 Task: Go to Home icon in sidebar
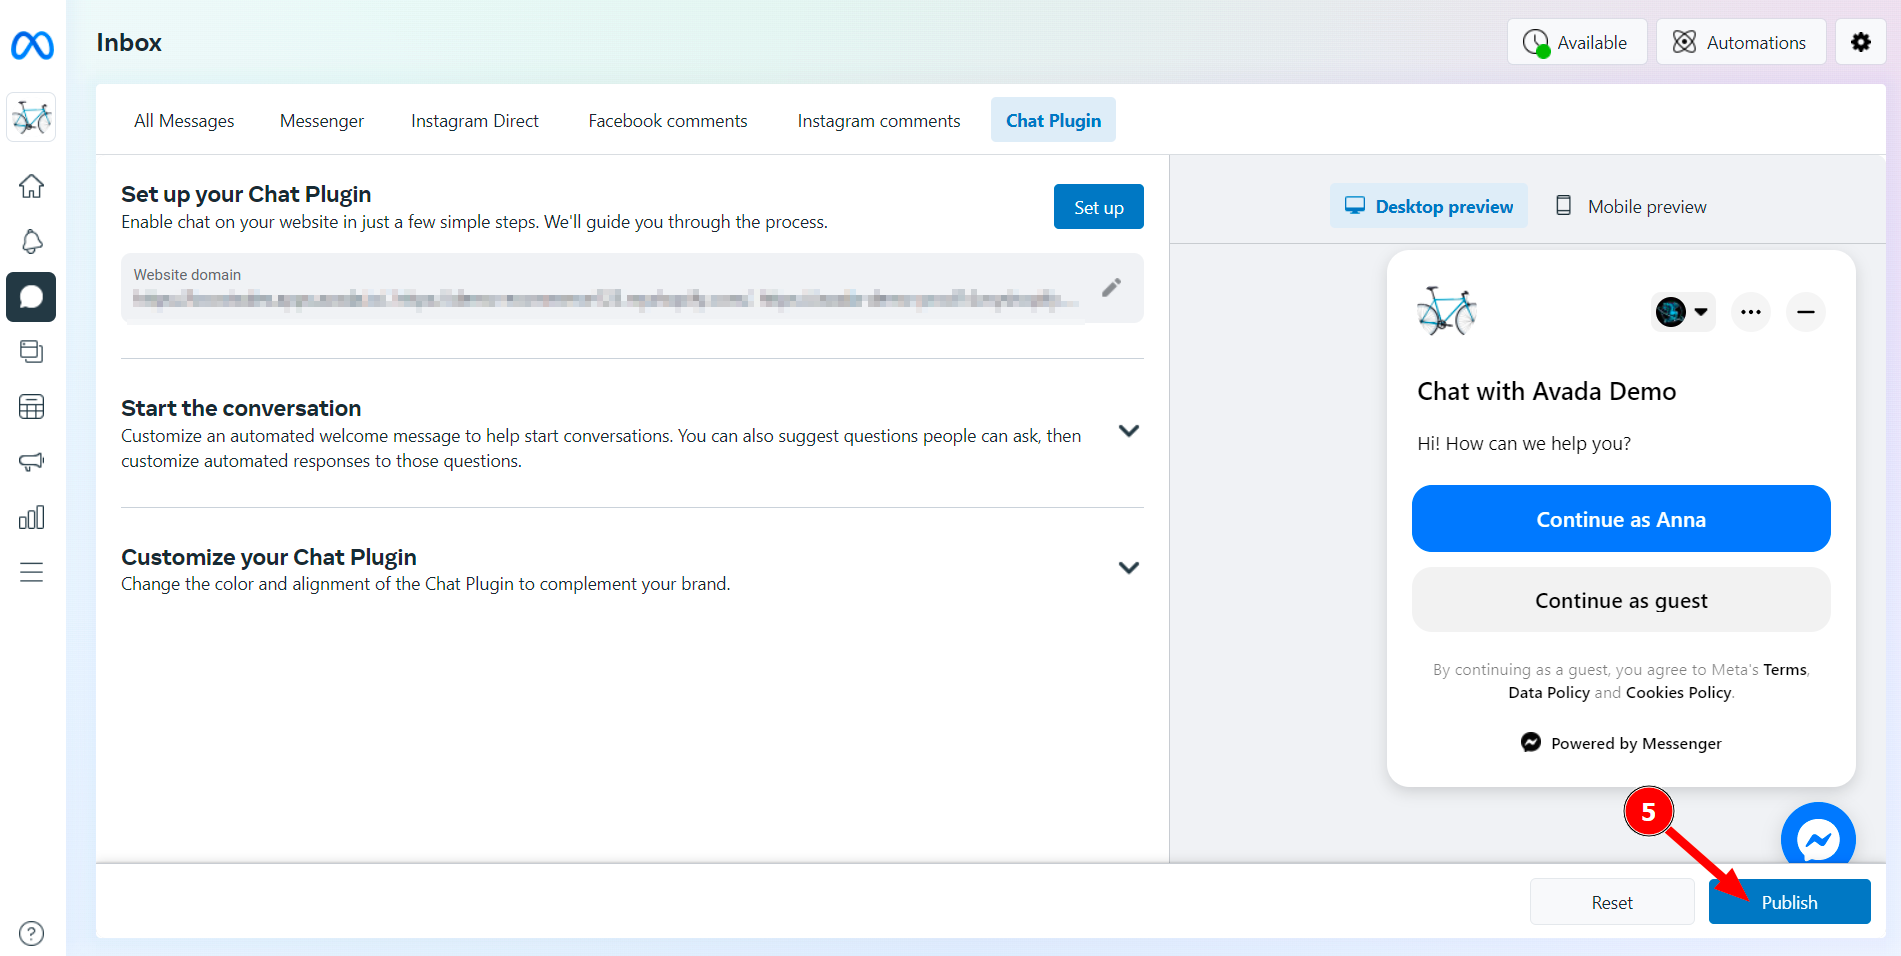click(x=31, y=186)
